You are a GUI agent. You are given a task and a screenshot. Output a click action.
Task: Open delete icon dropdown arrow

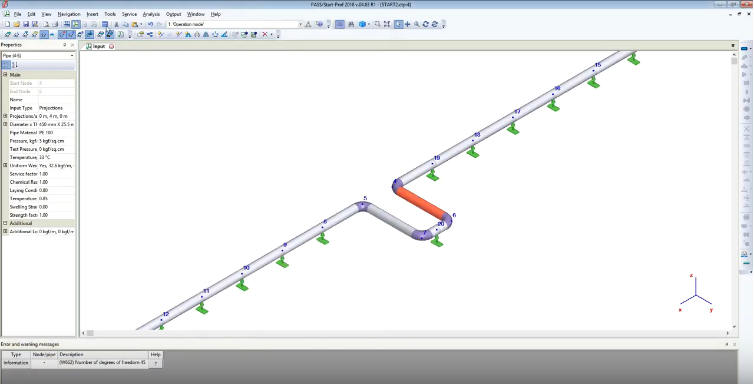271,34
